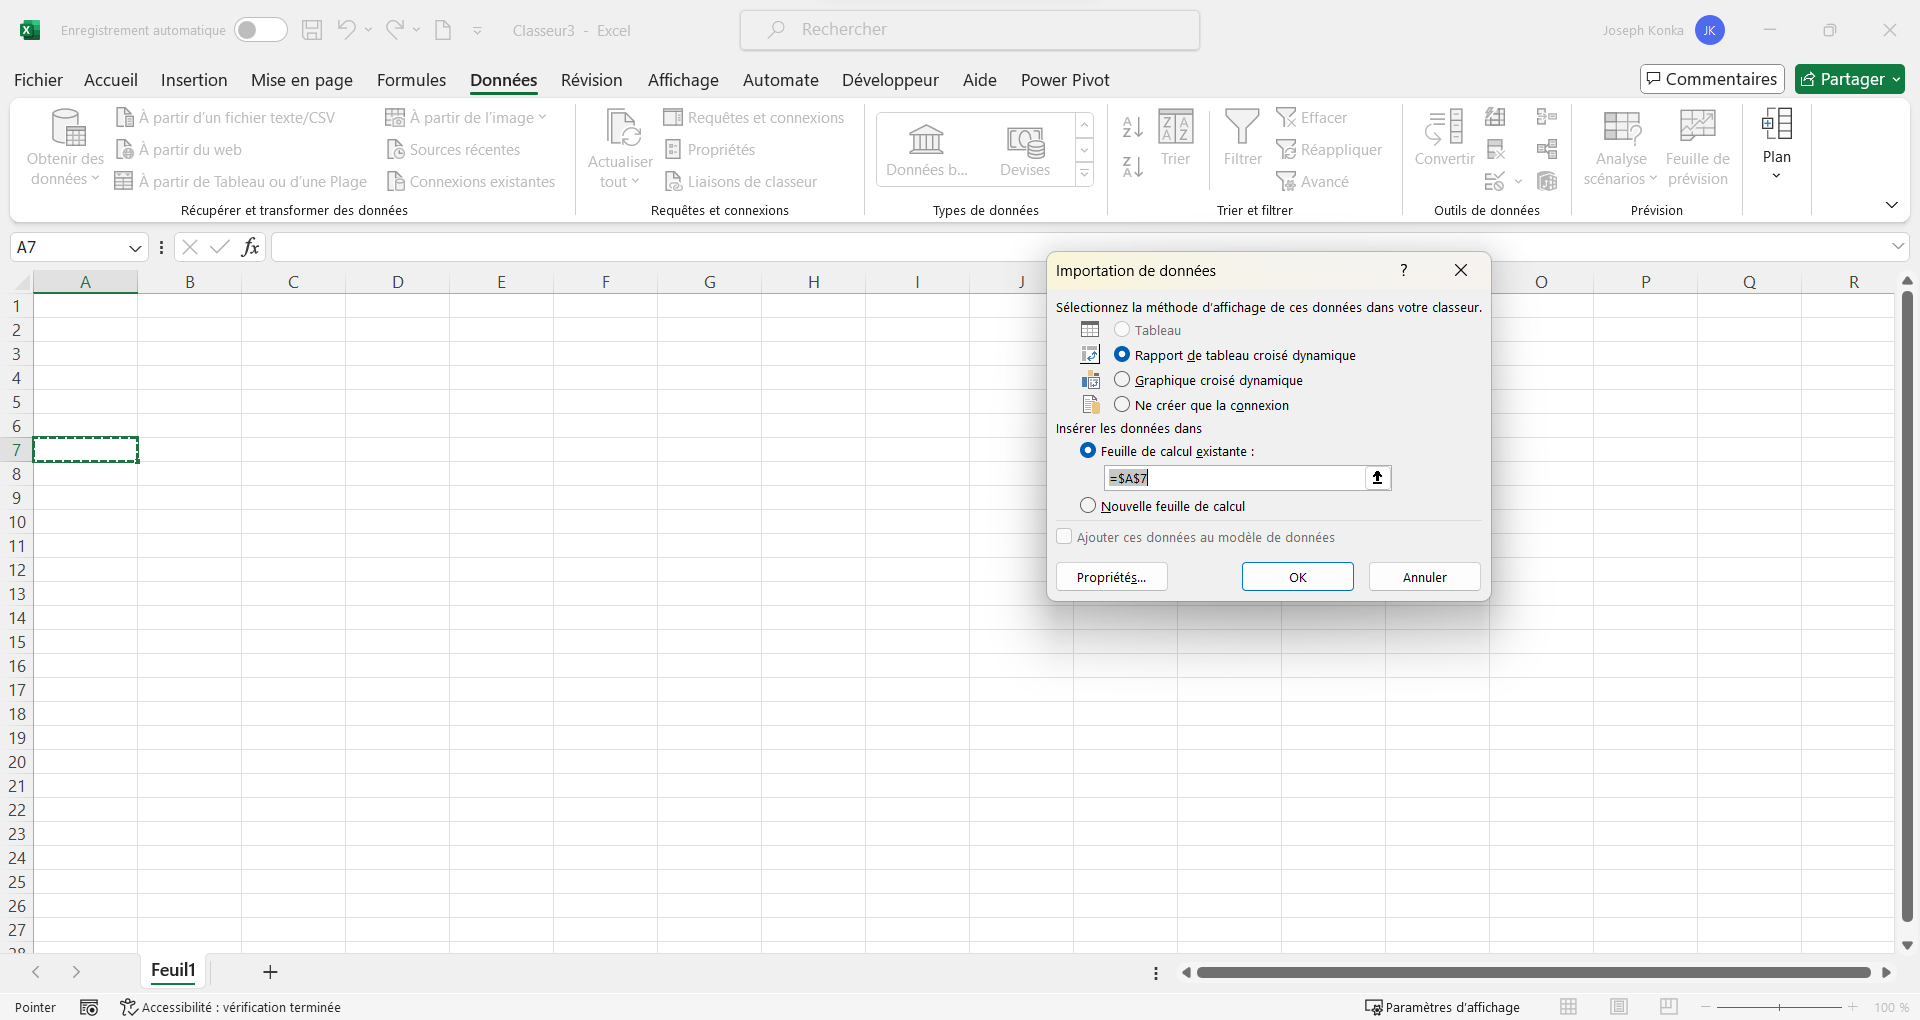Image resolution: width=1920 pixels, height=1020 pixels.
Task: Click À partir d'un fichier texte/CSV
Action: (x=226, y=118)
